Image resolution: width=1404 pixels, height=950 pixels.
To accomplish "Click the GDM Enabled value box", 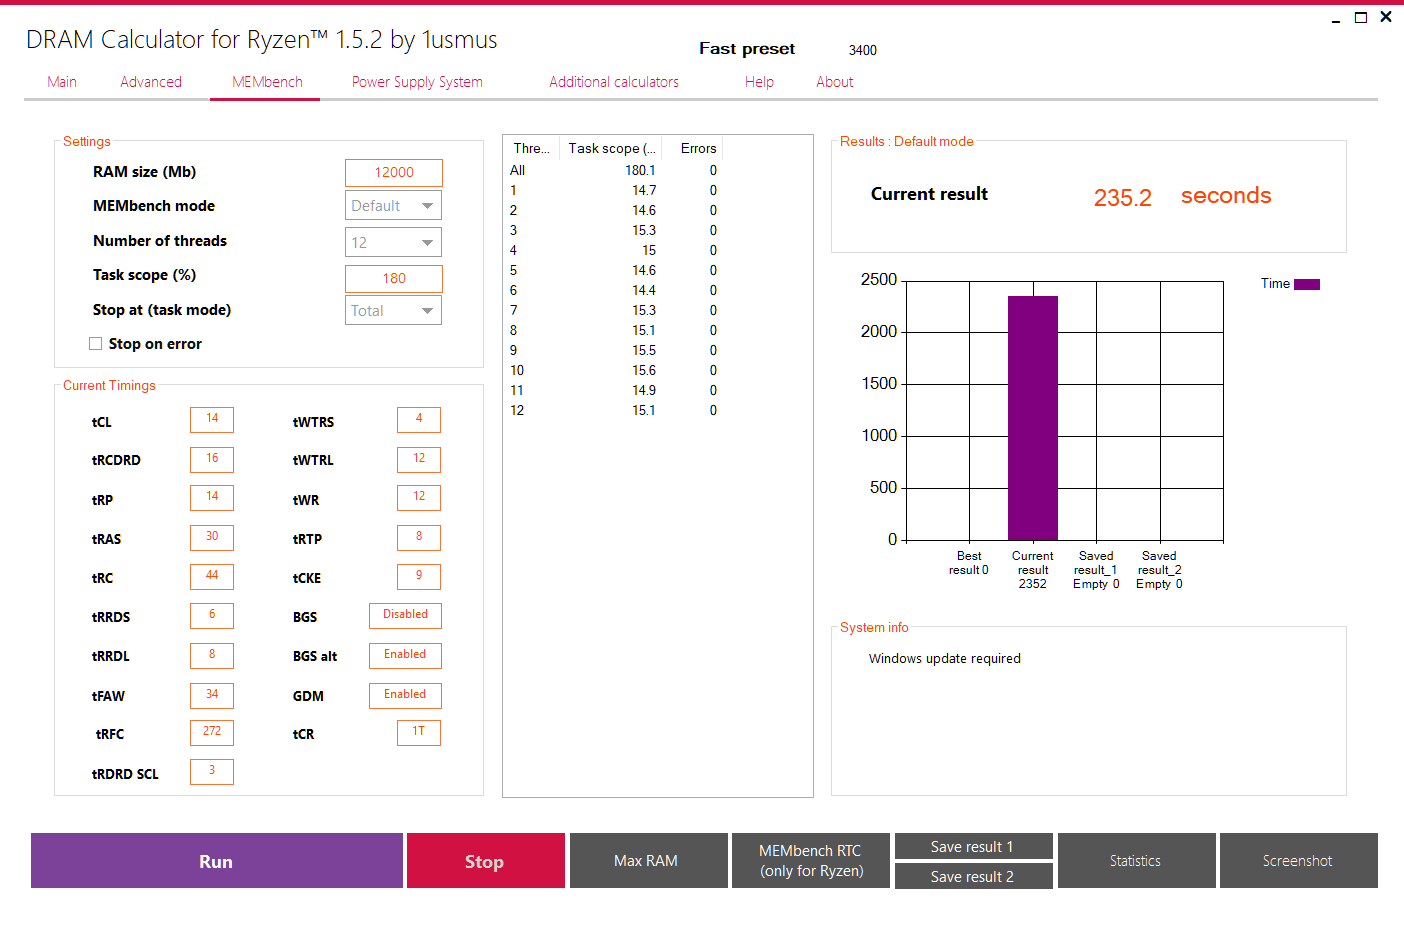I will point(405,695).
